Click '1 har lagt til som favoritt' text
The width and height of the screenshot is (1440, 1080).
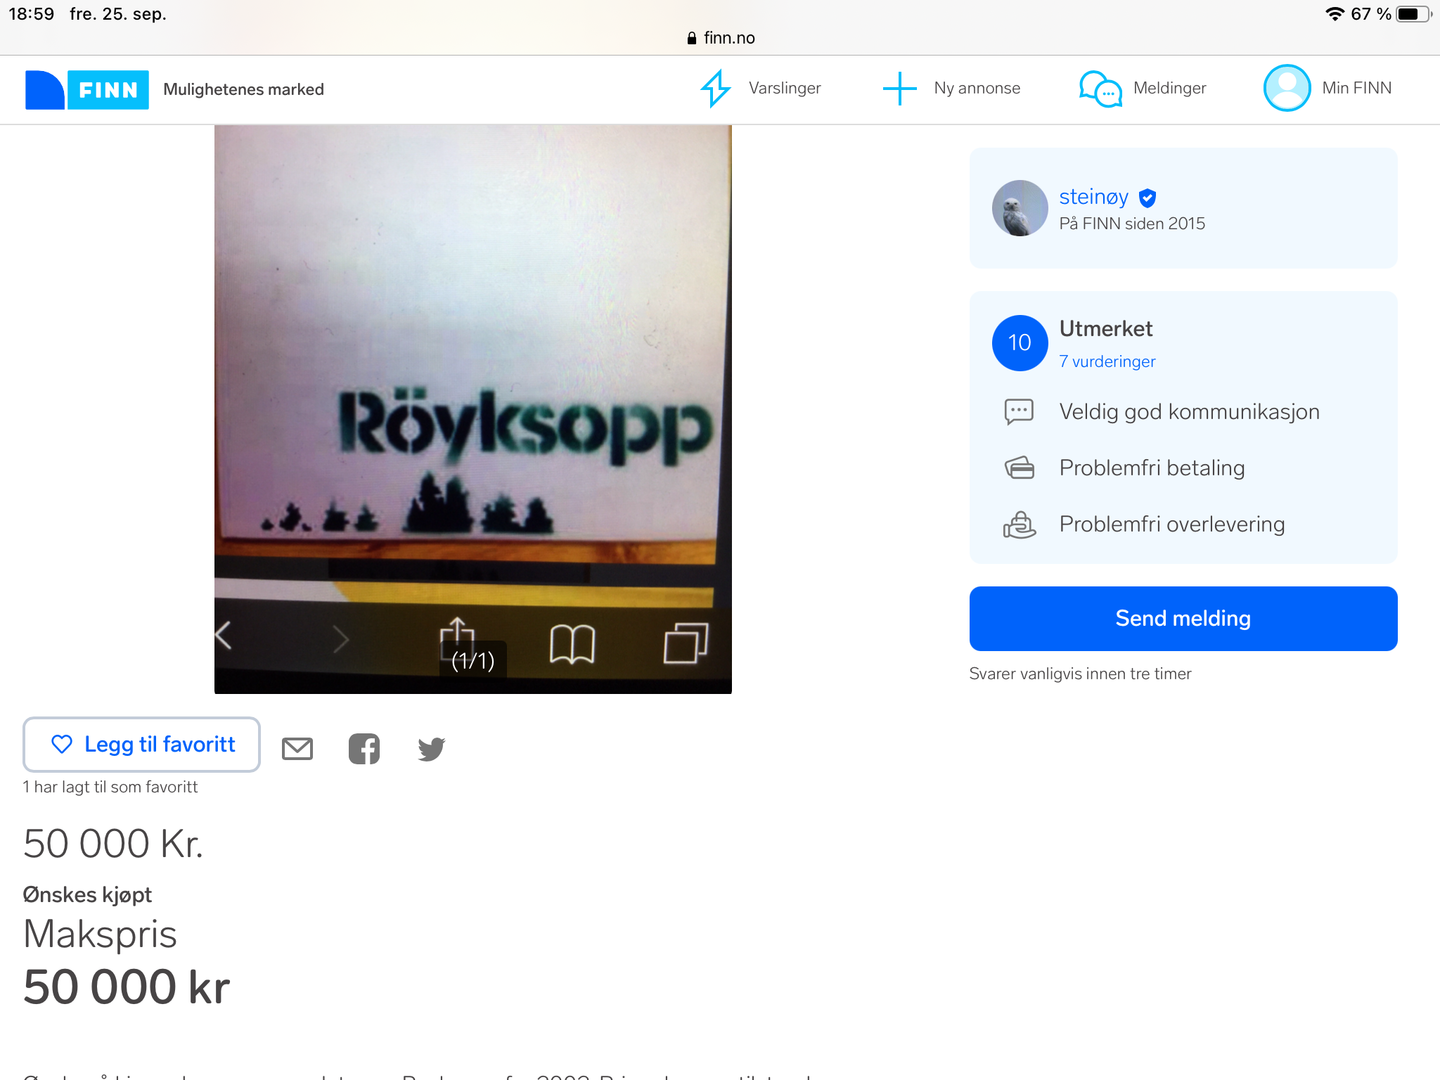tap(110, 787)
